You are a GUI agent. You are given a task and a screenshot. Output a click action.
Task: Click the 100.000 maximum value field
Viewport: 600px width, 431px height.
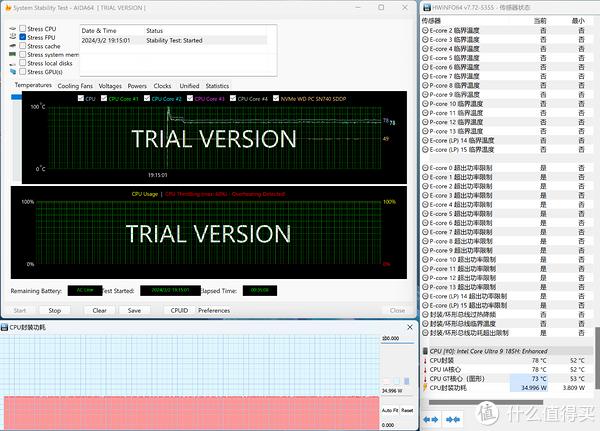(397, 338)
